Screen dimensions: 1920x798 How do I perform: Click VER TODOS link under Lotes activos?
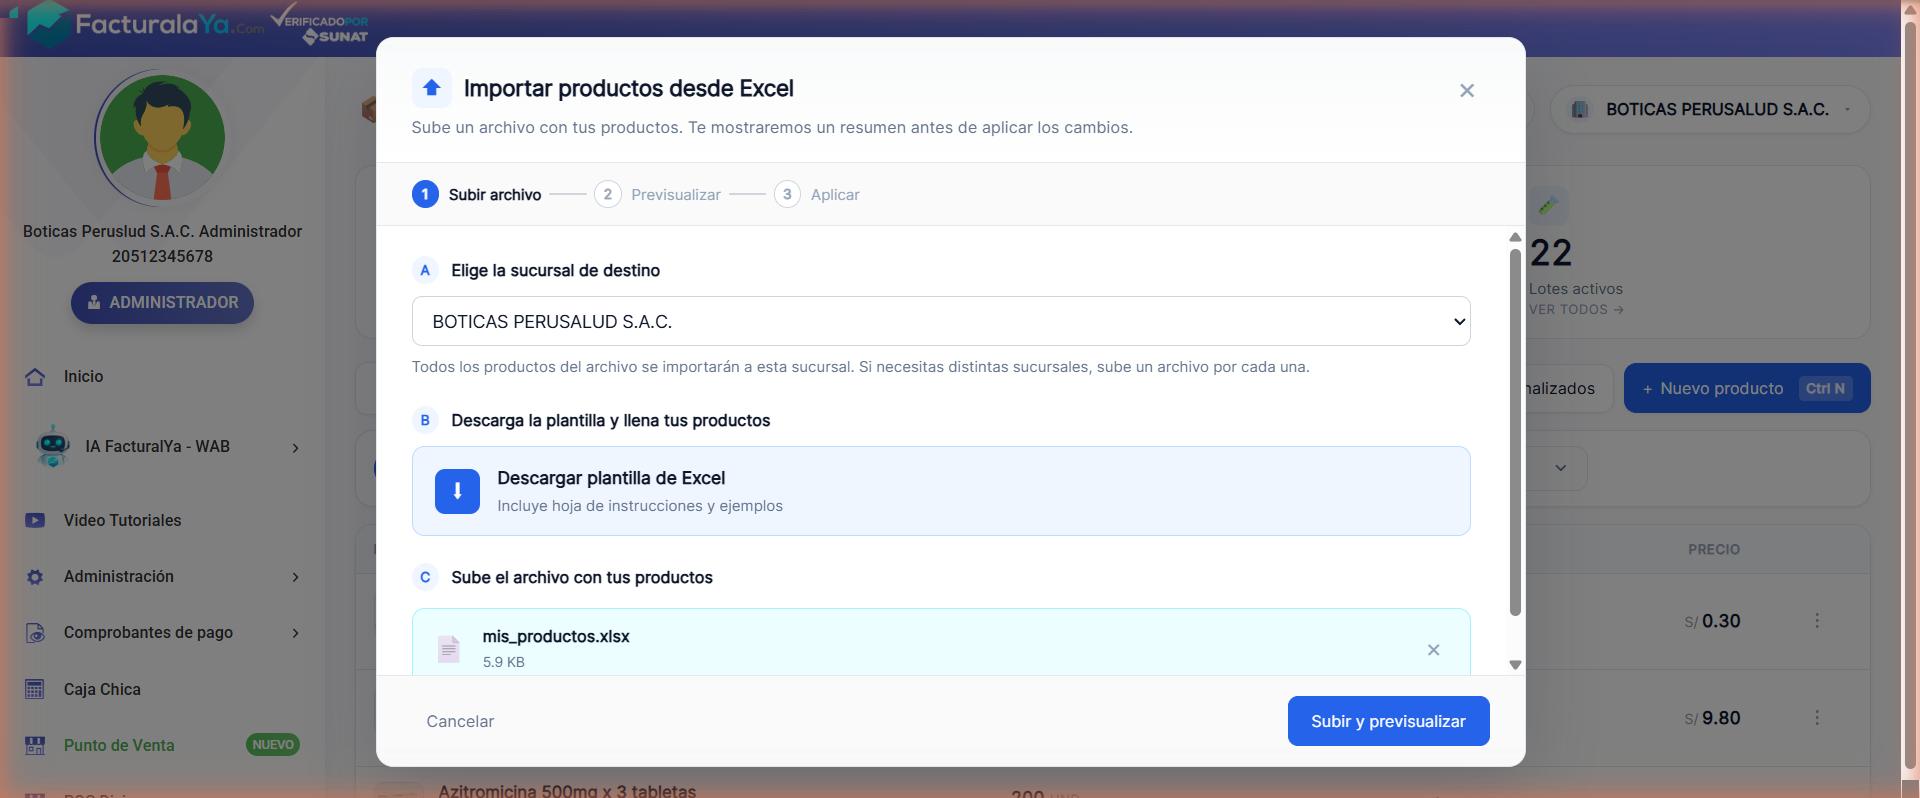[1576, 309]
